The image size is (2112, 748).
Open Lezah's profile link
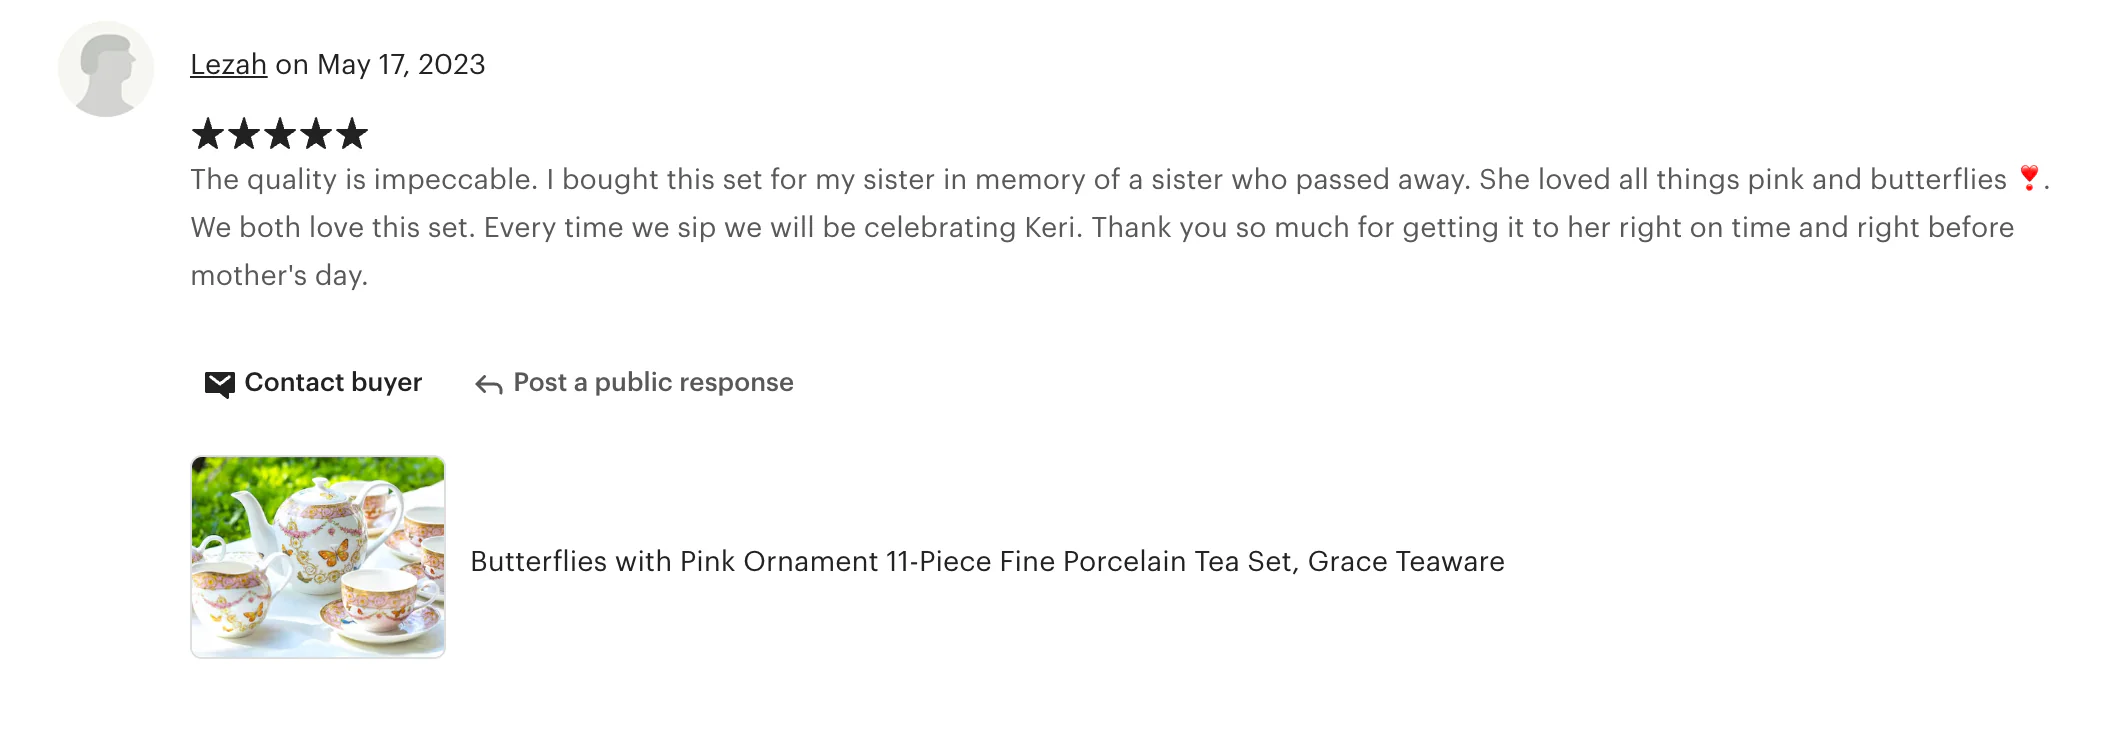click(x=228, y=65)
